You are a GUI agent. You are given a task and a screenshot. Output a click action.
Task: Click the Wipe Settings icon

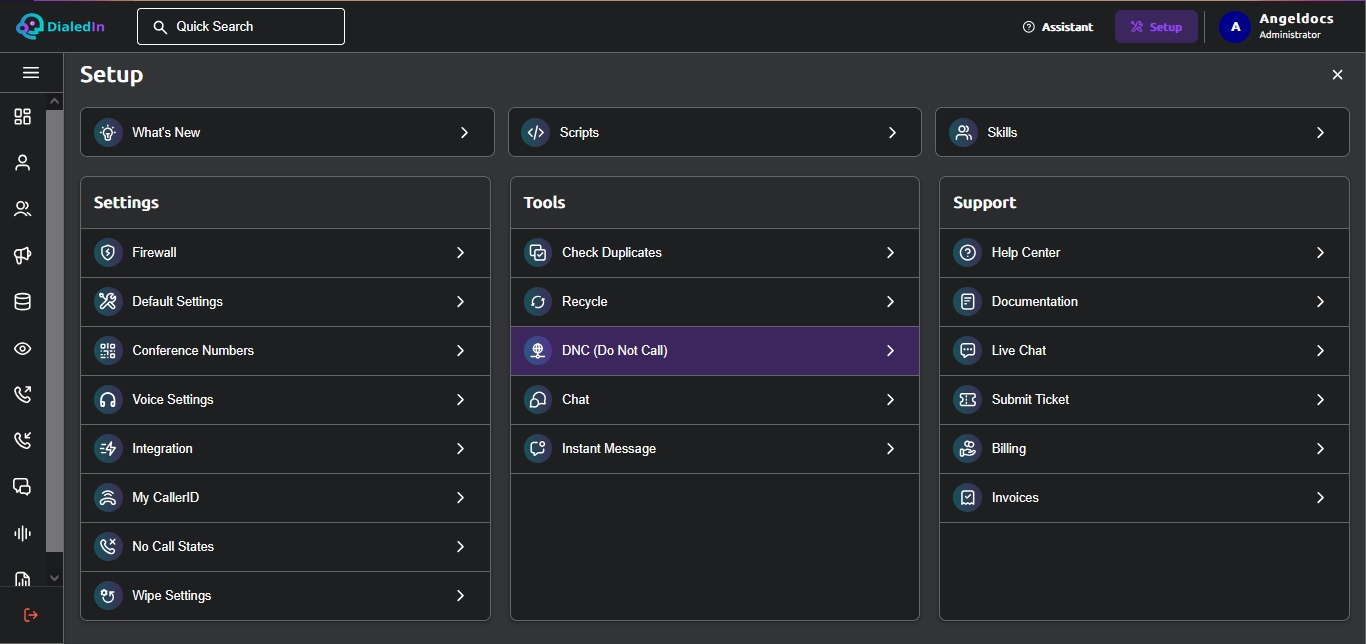pyautogui.click(x=108, y=596)
